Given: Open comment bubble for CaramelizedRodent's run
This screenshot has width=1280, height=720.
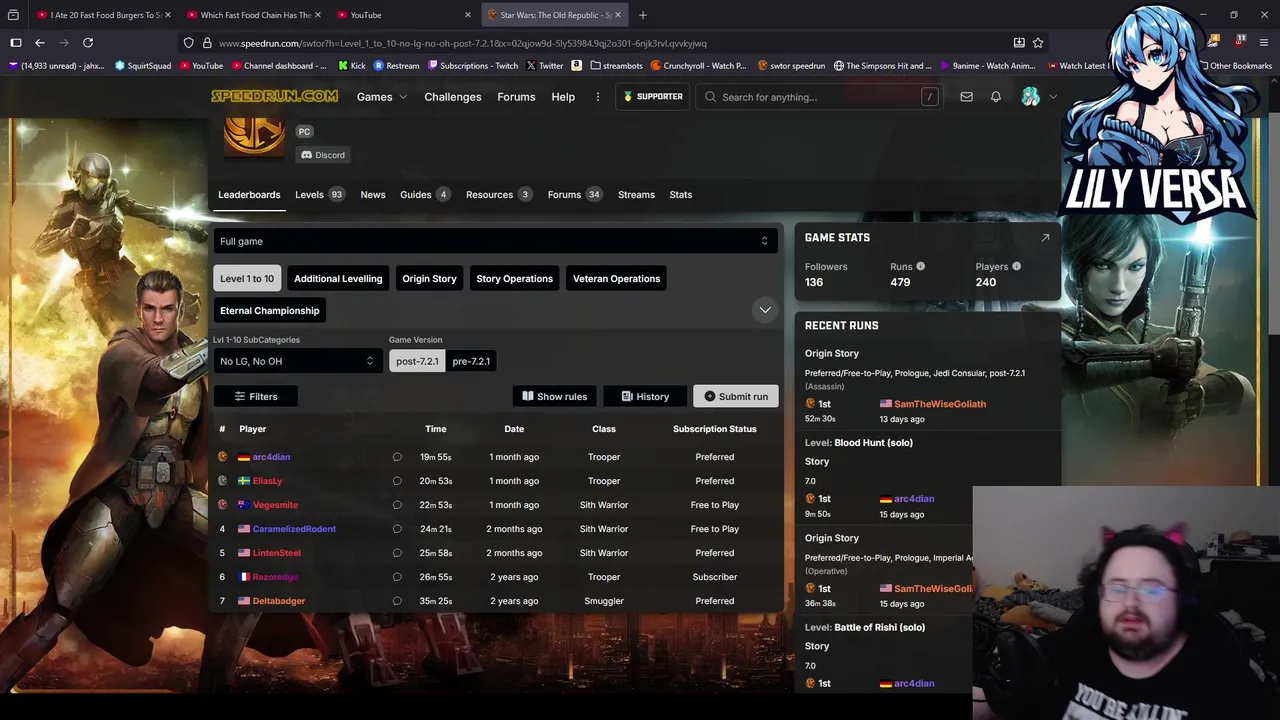Looking at the screenshot, I should tap(397, 529).
